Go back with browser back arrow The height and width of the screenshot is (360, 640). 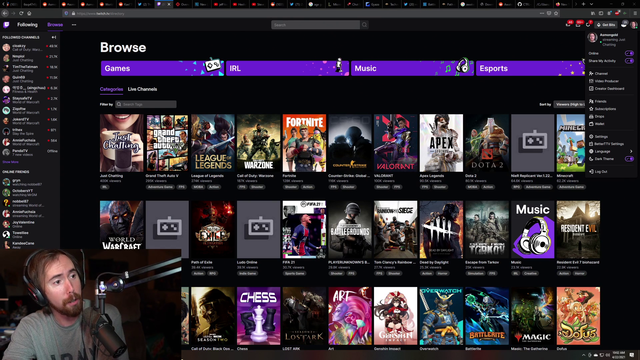coord(5,13)
